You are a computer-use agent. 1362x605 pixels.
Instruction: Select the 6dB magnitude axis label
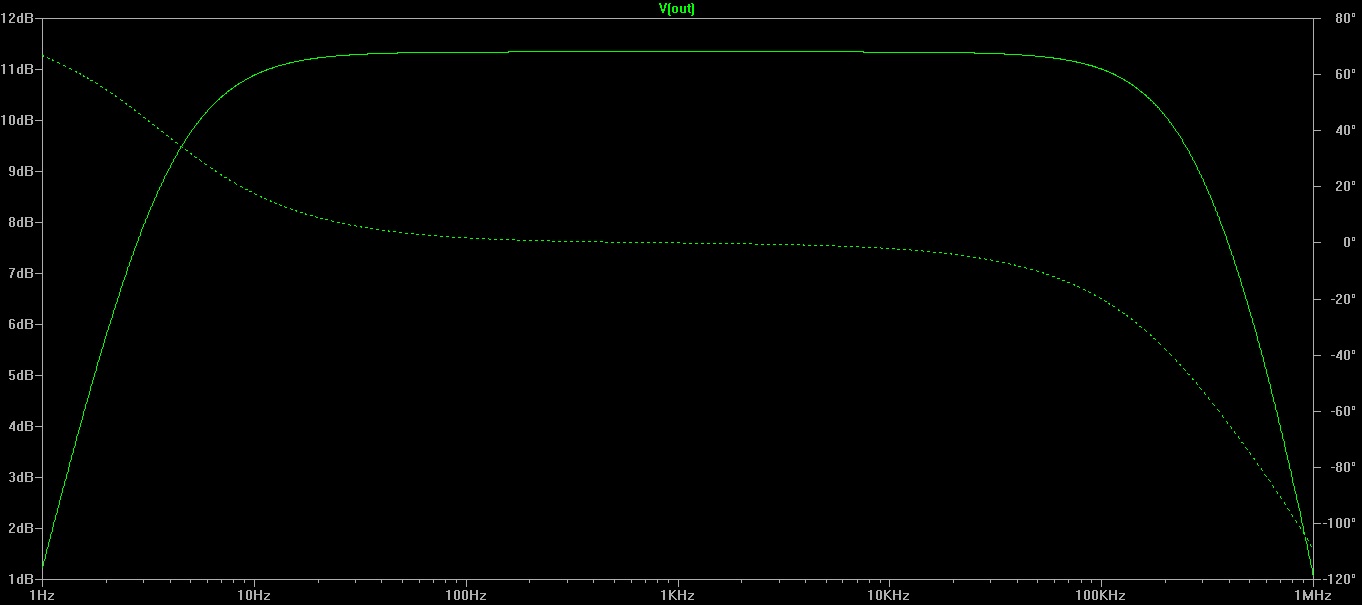pos(22,324)
